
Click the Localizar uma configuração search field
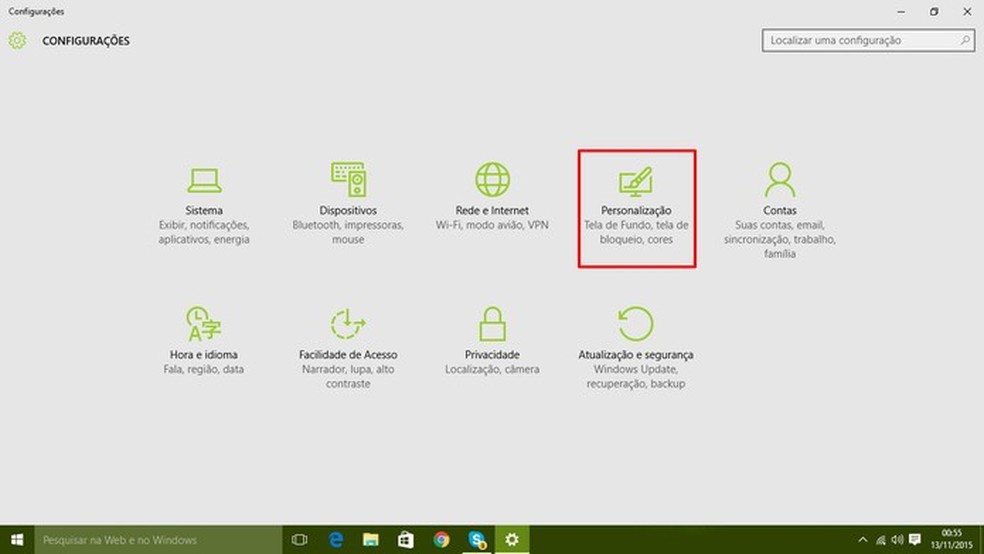coord(868,40)
